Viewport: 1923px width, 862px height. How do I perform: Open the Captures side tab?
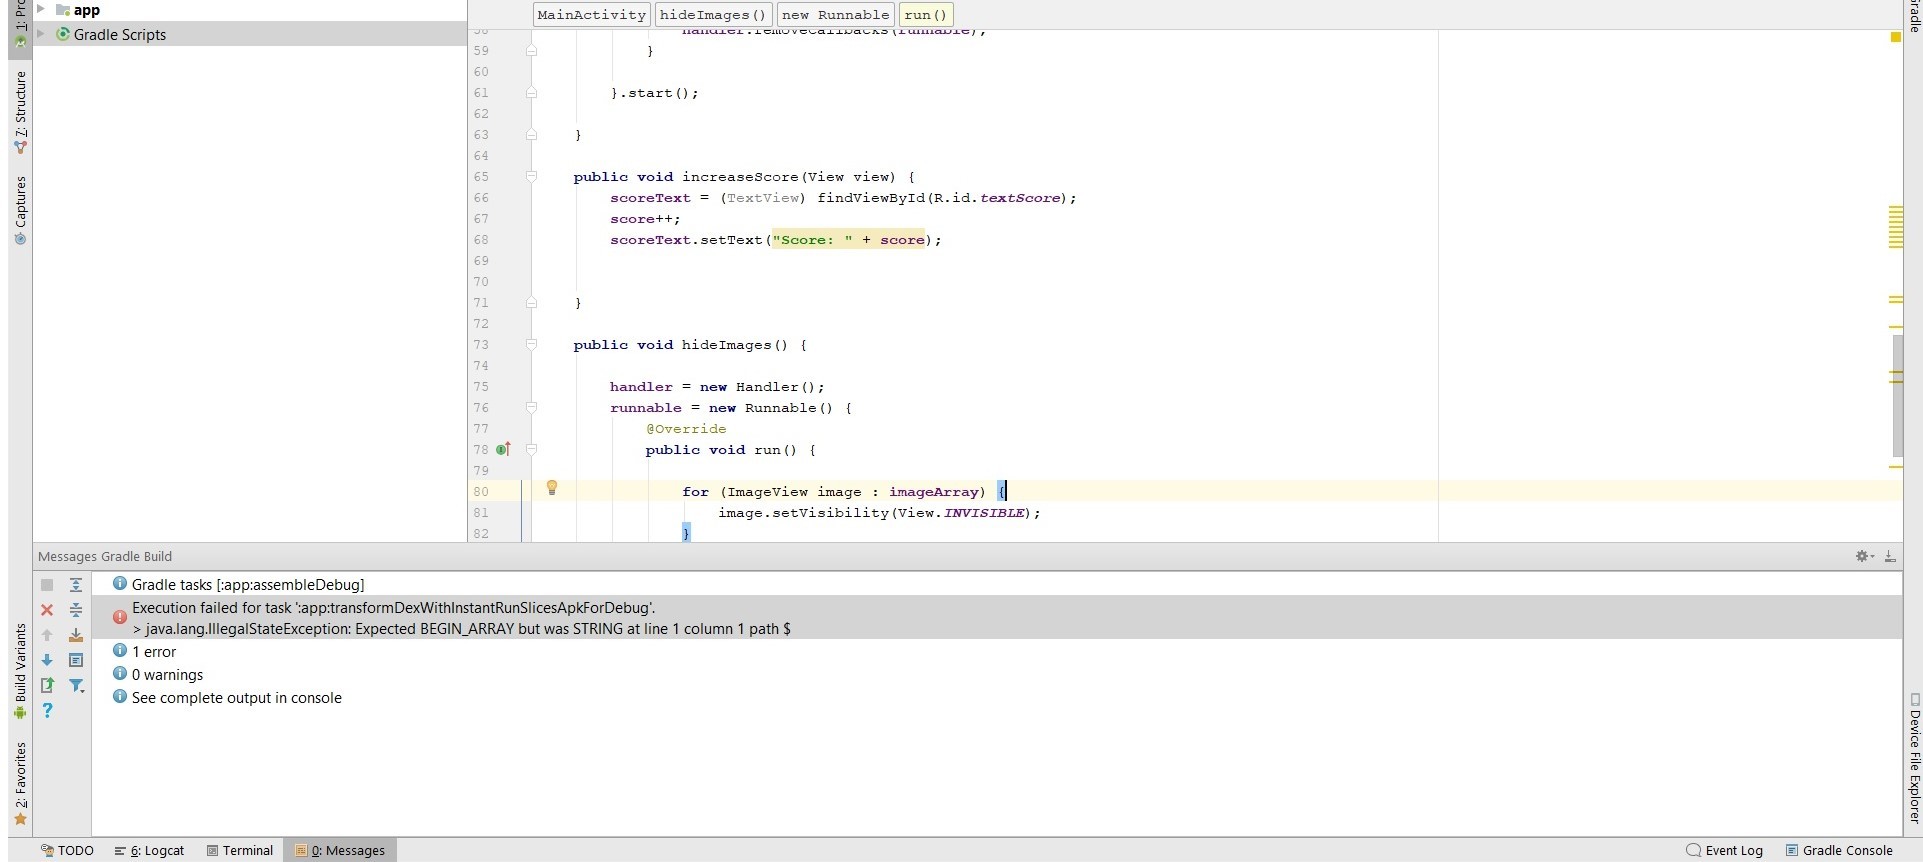[x=20, y=210]
